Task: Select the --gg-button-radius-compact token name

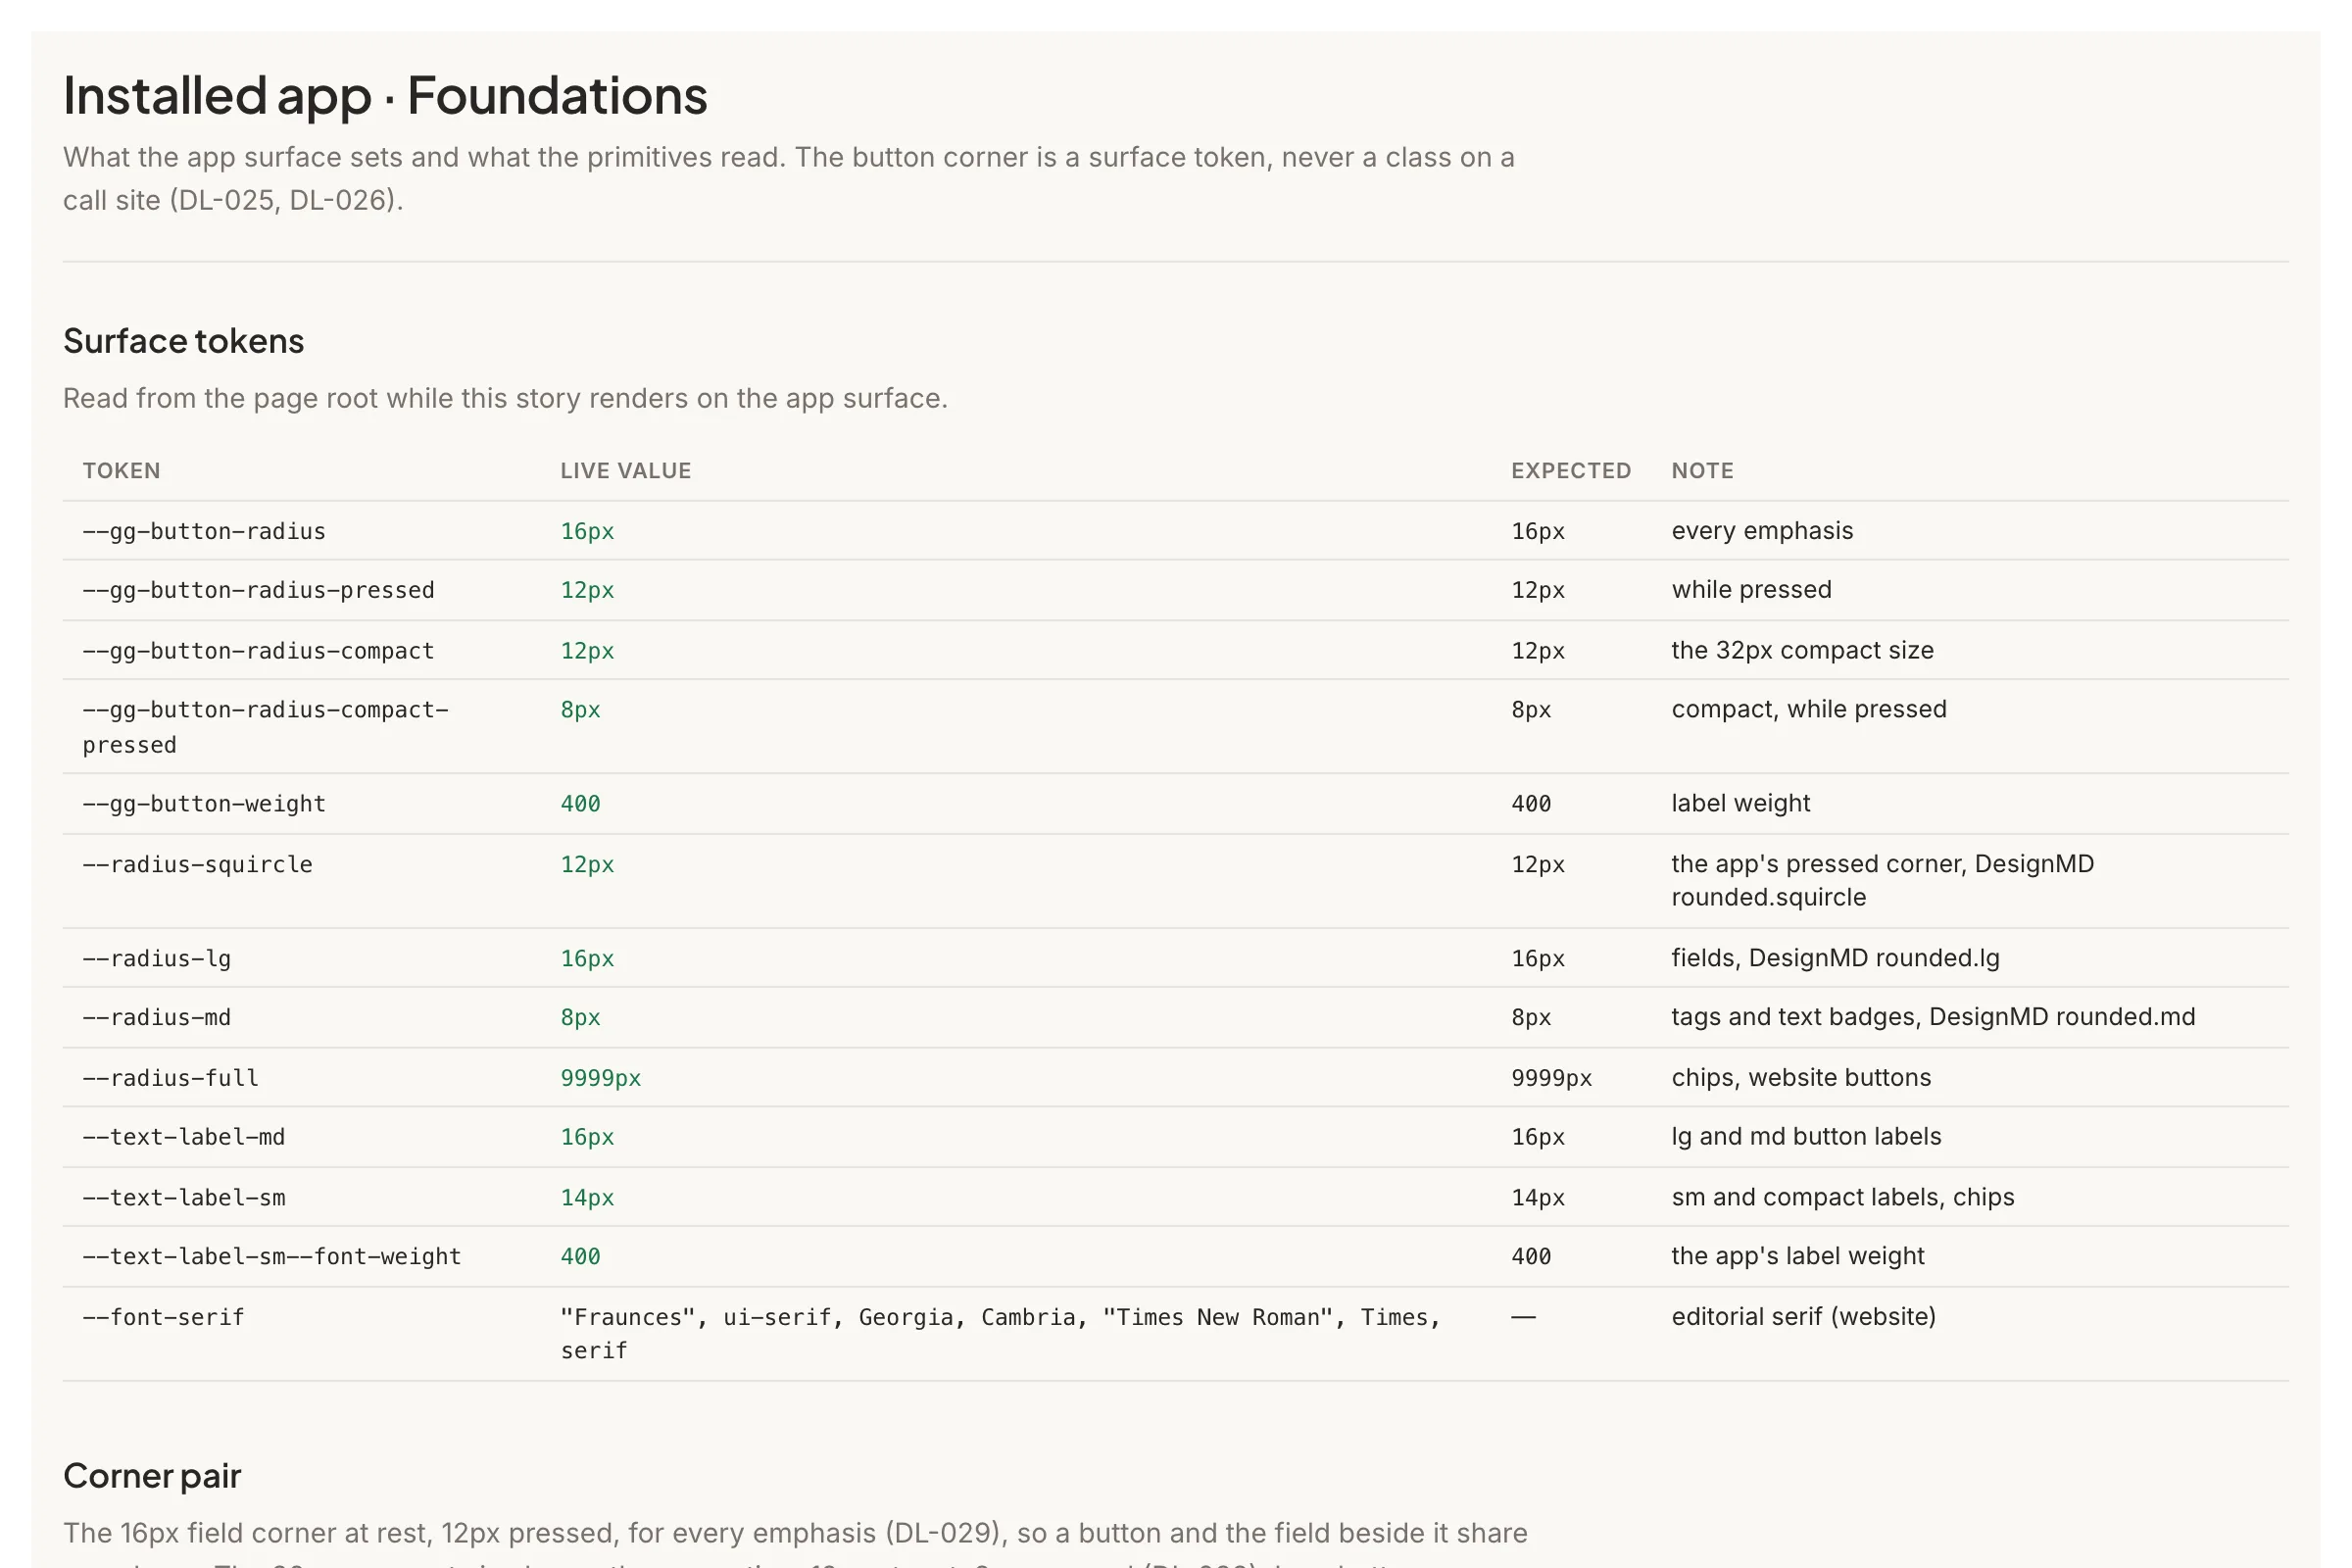Action: (258, 651)
